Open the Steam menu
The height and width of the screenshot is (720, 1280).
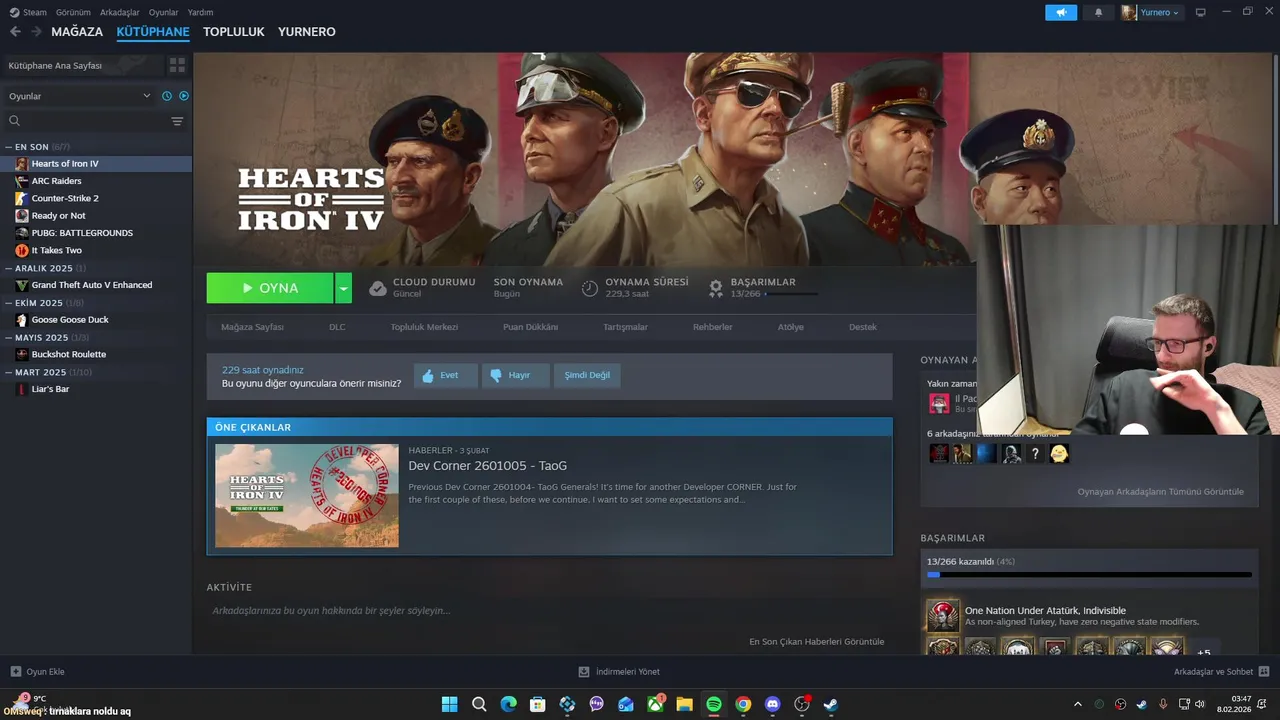(x=28, y=12)
